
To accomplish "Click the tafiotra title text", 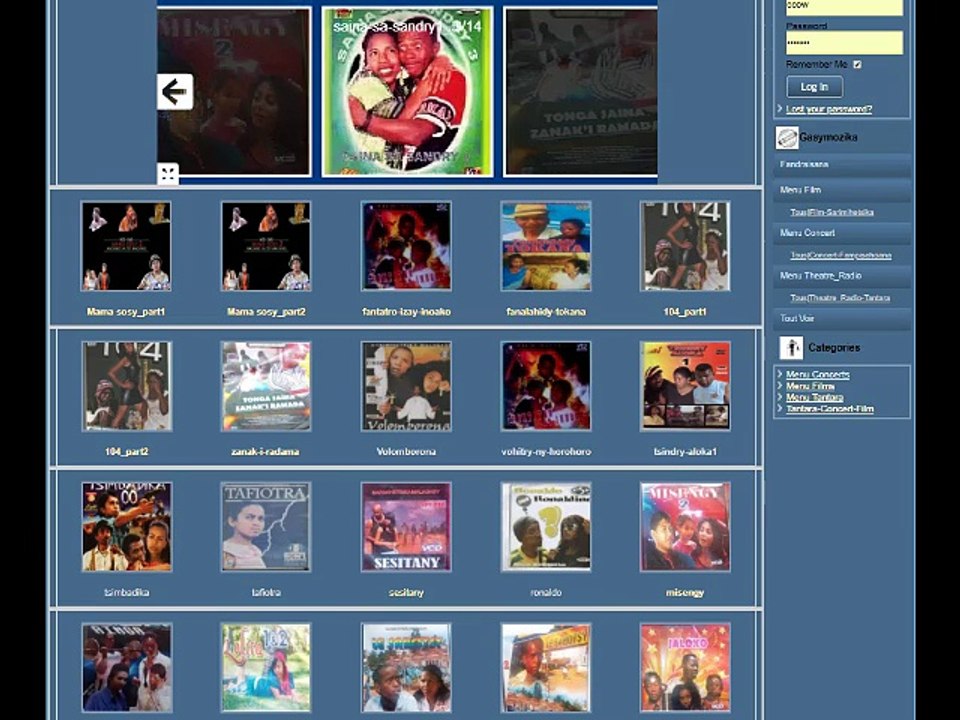I will click(x=266, y=592).
